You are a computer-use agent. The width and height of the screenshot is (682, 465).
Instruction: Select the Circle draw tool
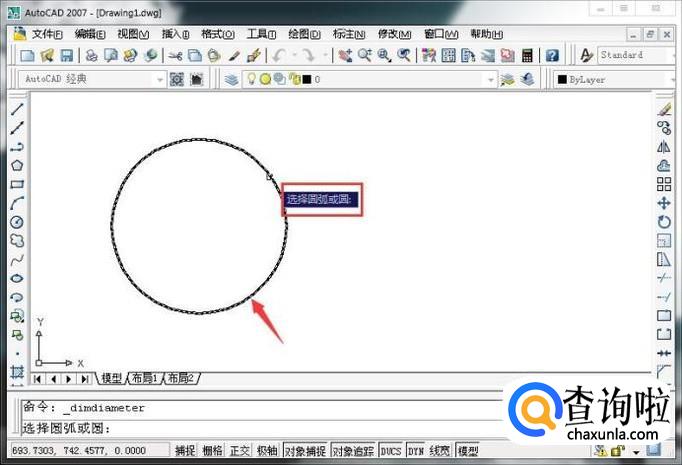pos(17,222)
